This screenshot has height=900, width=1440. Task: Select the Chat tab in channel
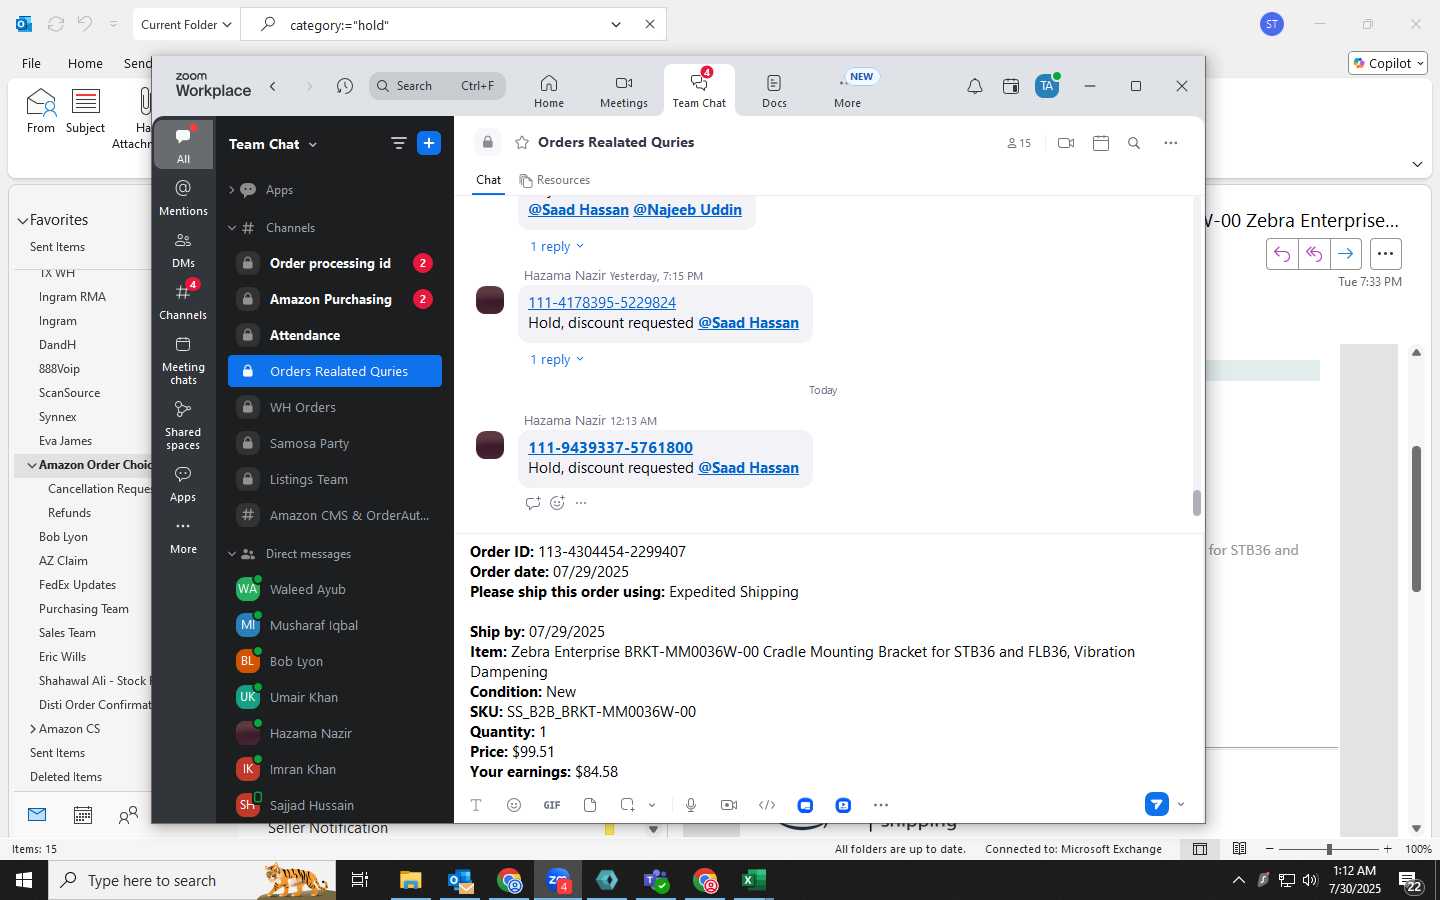pos(488,180)
